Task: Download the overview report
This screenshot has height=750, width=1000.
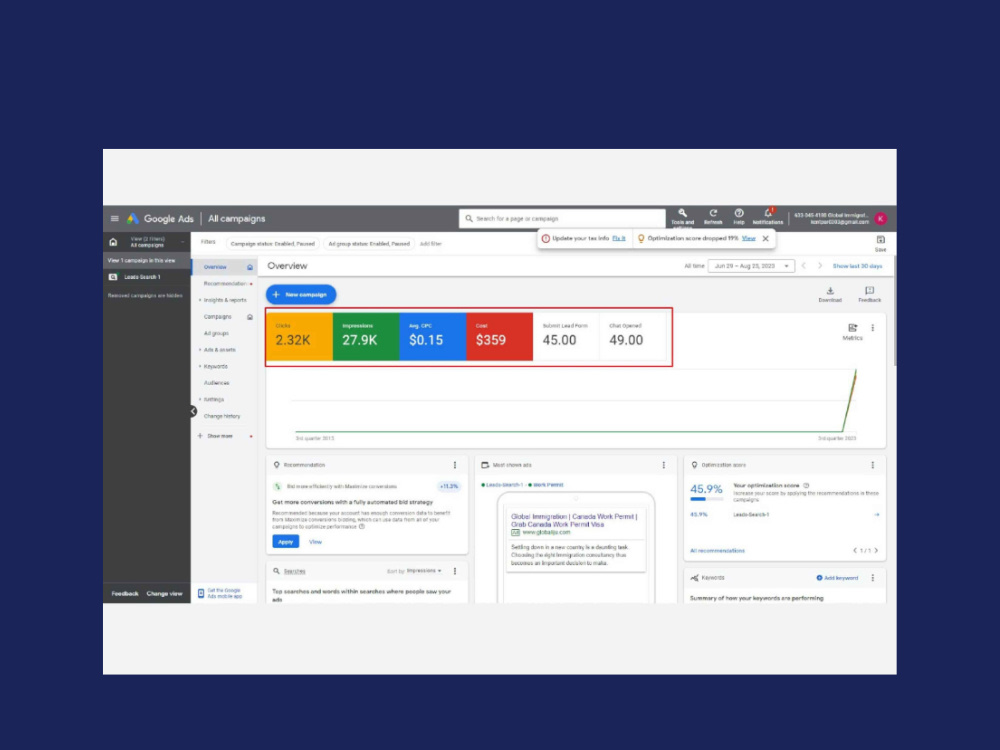Action: coord(830,294)
